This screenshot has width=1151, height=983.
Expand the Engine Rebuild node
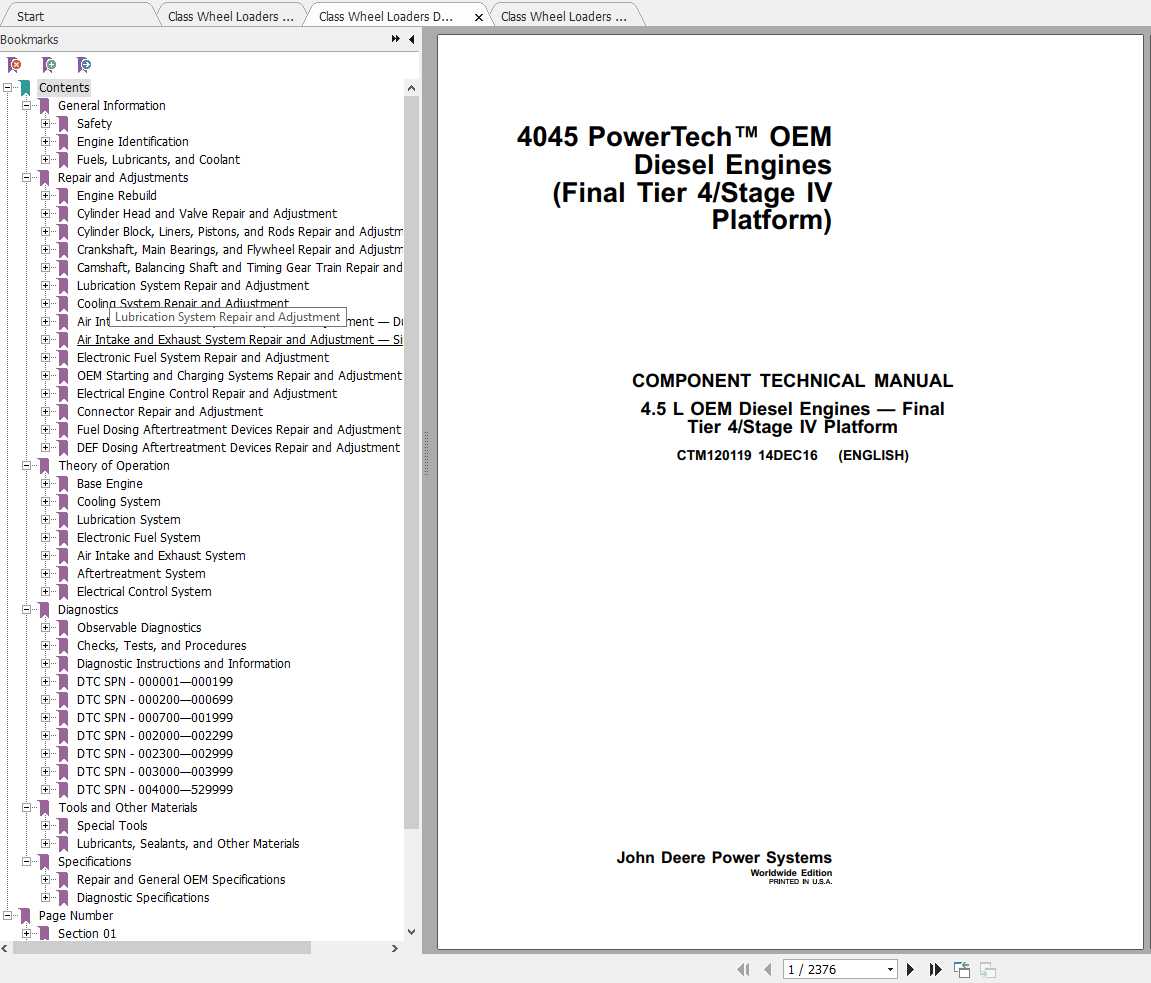tap(46, 195)
